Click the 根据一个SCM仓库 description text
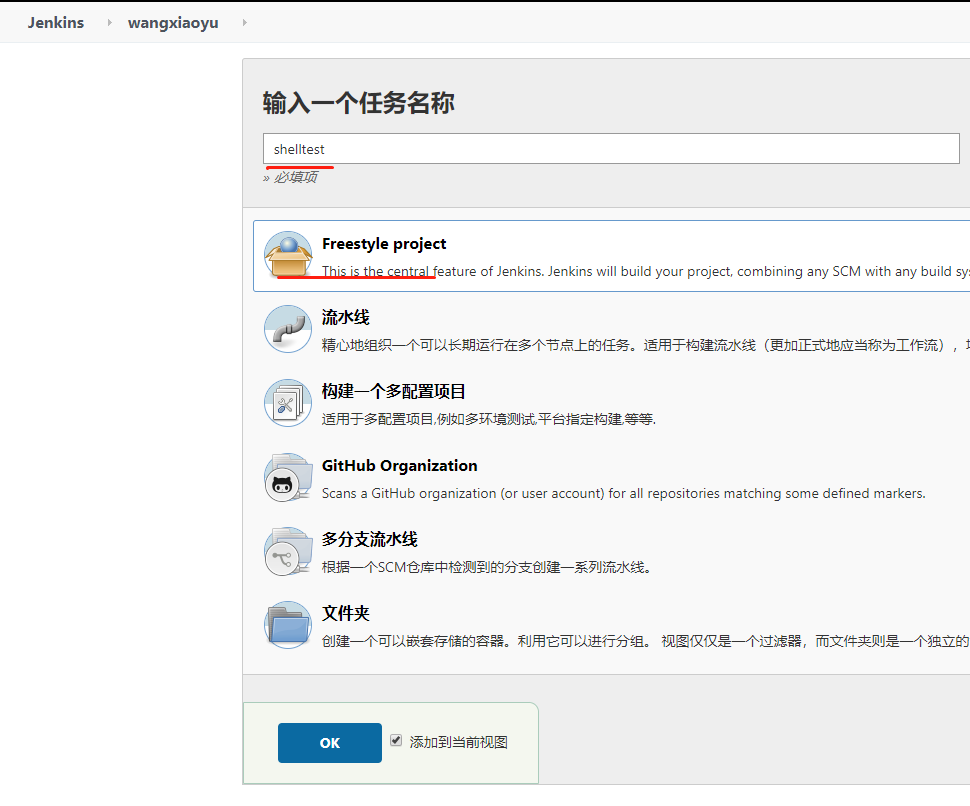 (x=487, y=567)
